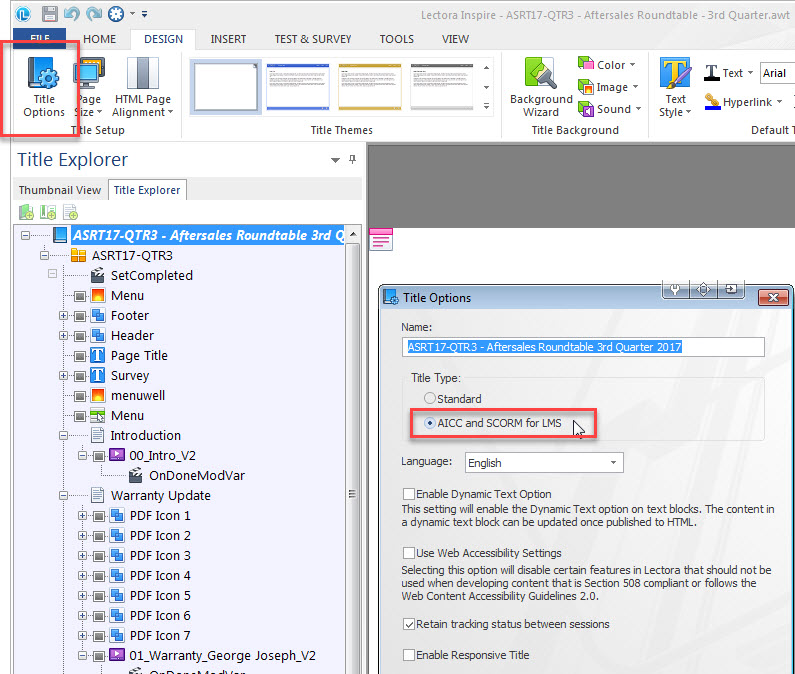The width and height of the screenshot is (795, 674).
Task: Select the Introduction page in tree
Action: (146, 436)
